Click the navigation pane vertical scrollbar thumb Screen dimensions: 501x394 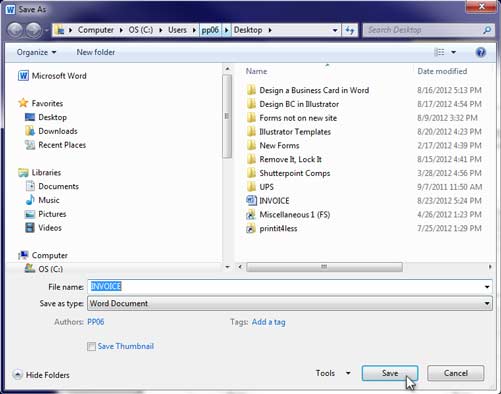[227, 116]
